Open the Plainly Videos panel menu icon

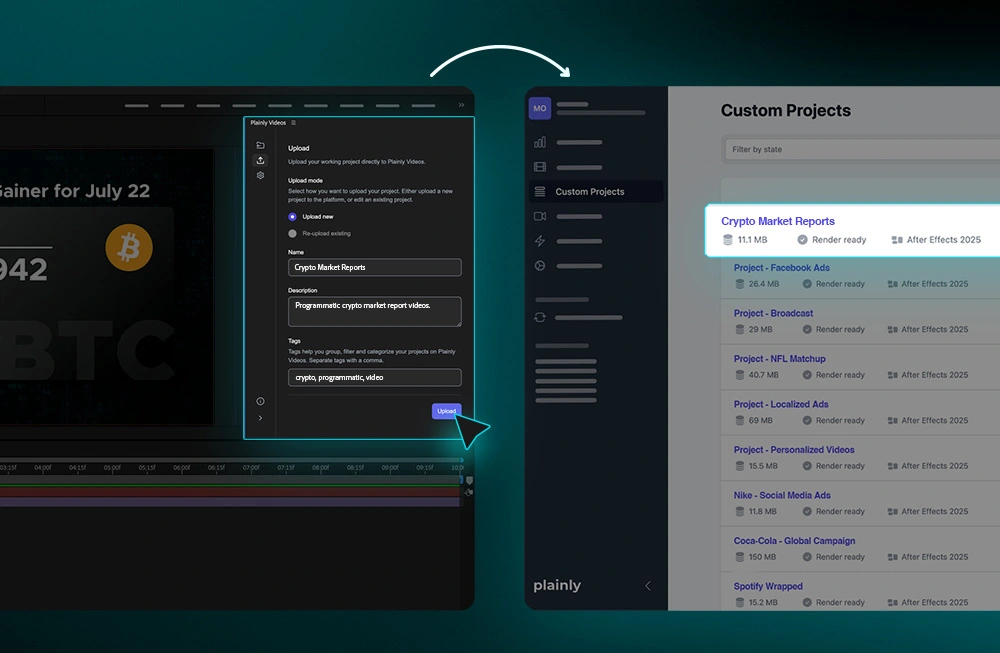point(293,122)
